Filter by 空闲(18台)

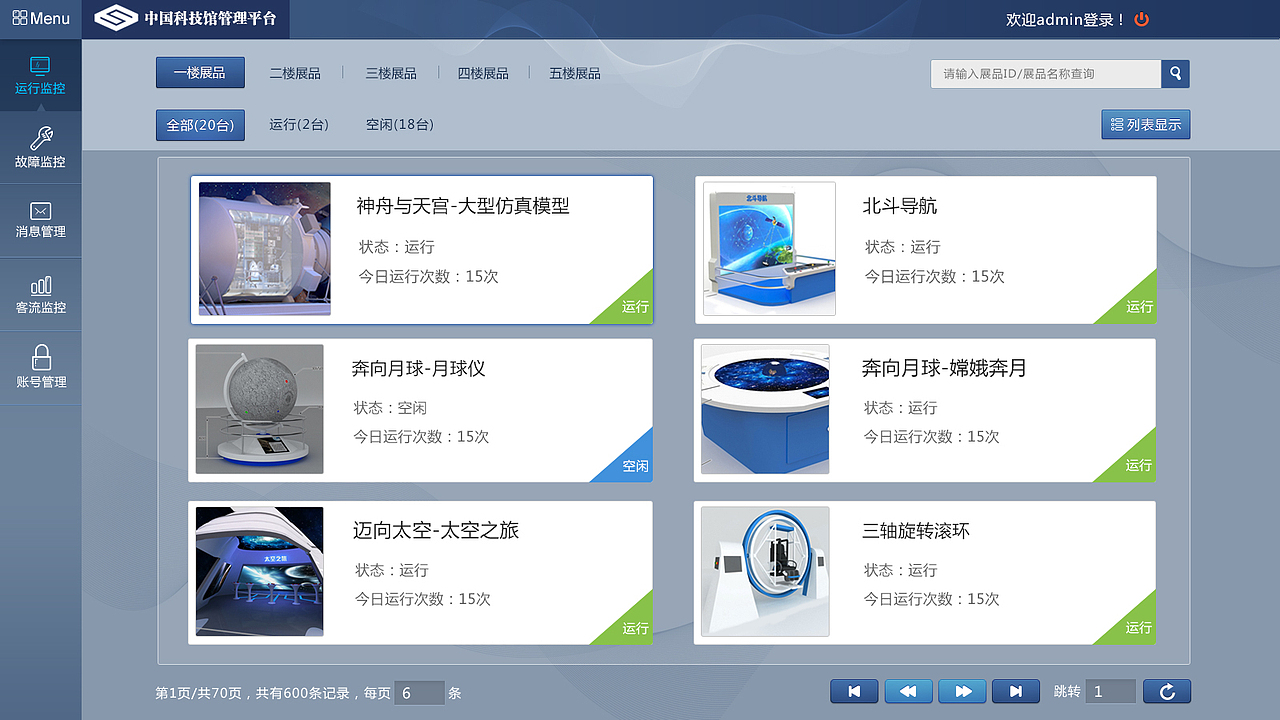[x=399, y=125]
